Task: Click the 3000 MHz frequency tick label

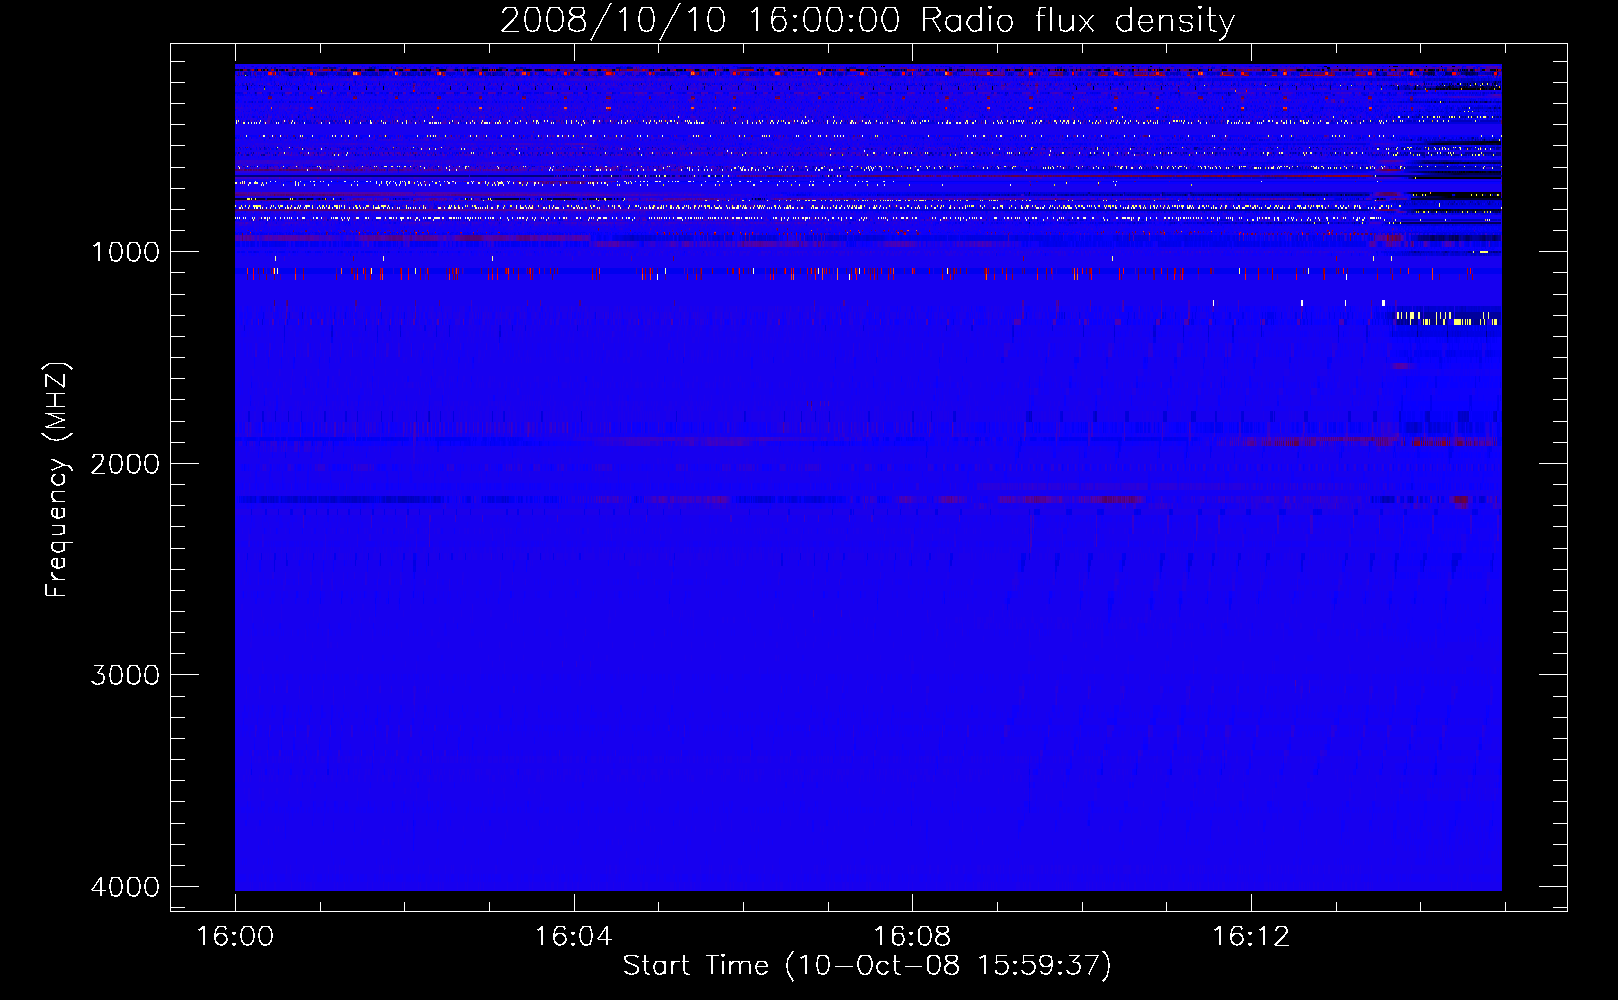Action: (125, 675)
